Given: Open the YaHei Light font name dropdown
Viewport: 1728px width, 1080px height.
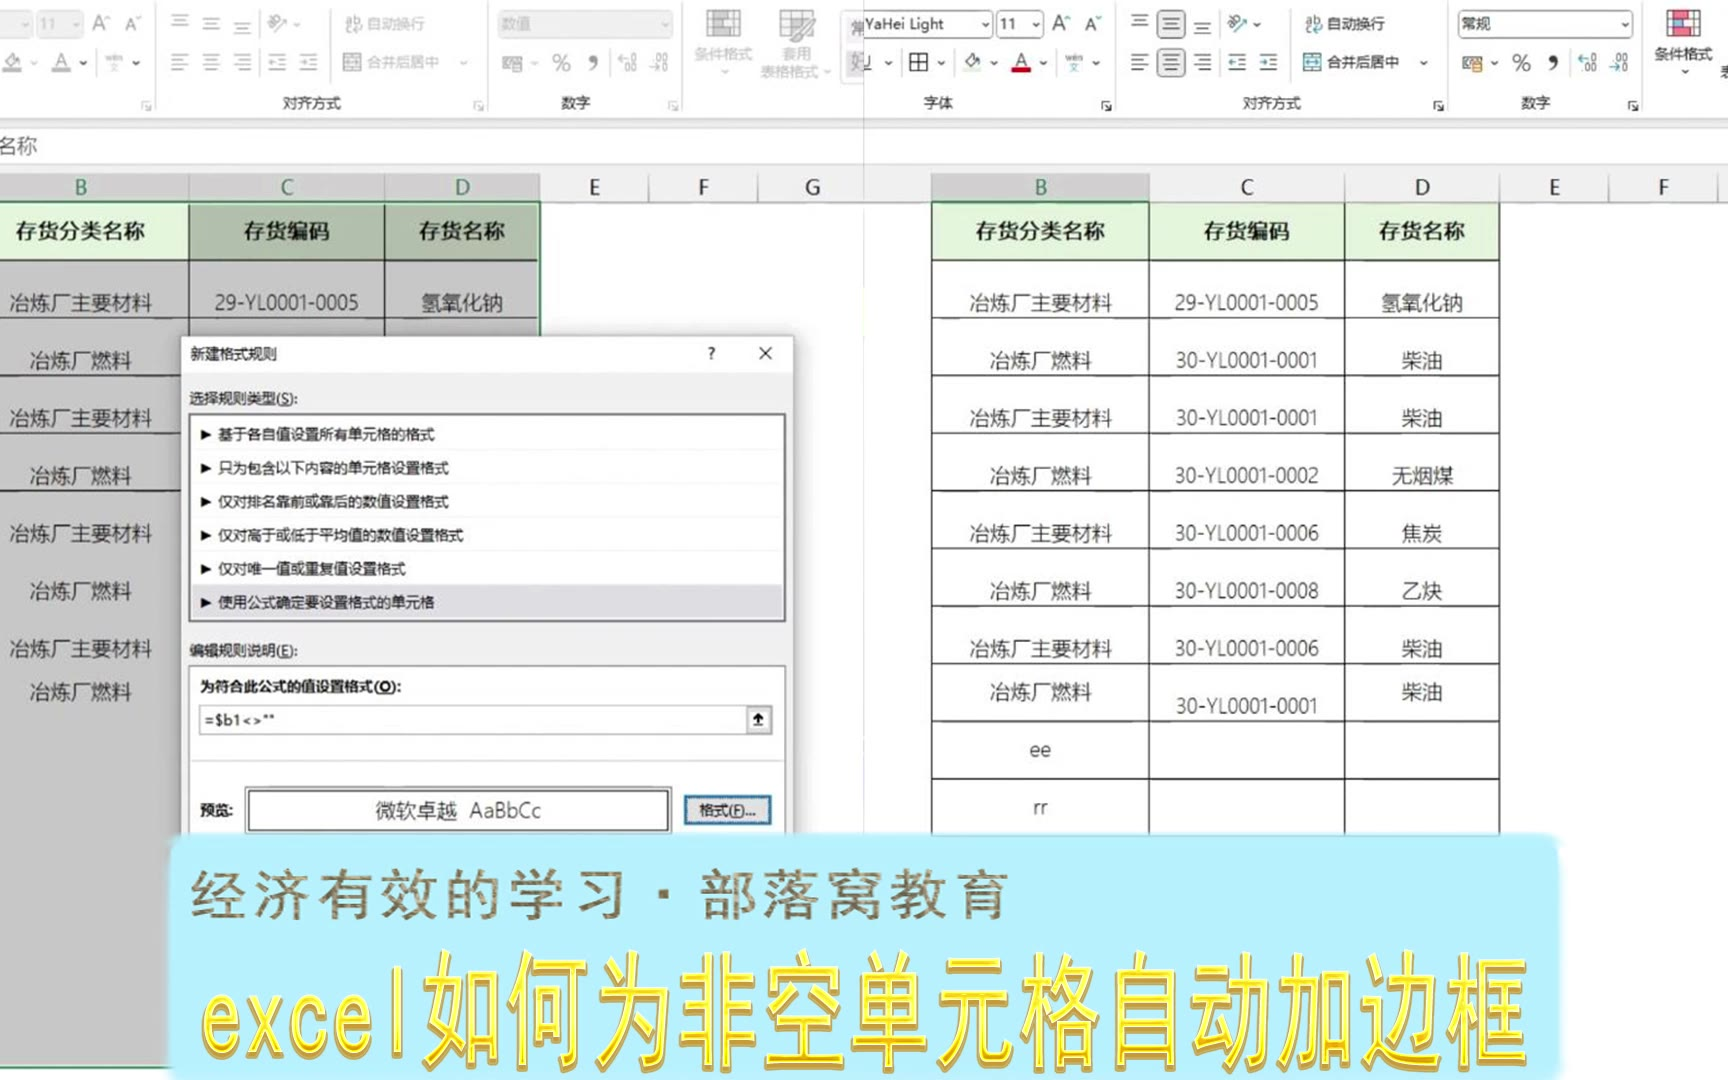Looking at the screenshot, I should (x=986, y=24).
